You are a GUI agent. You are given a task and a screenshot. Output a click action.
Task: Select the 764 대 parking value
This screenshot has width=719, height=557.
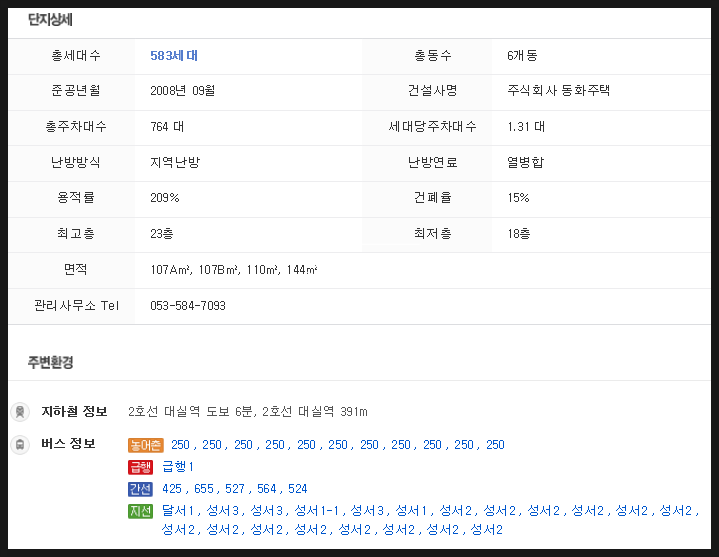click(x=167, y=126)
